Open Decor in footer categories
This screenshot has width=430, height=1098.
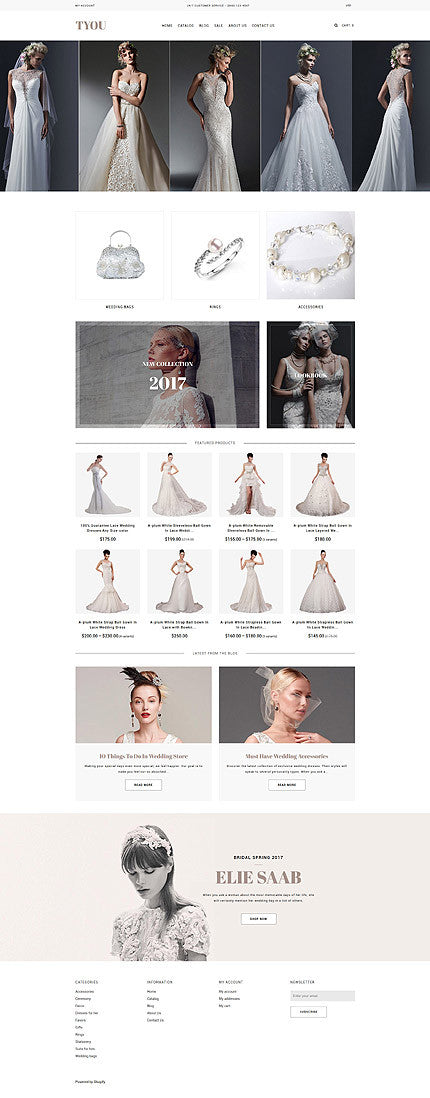[x=80, y=1006]
